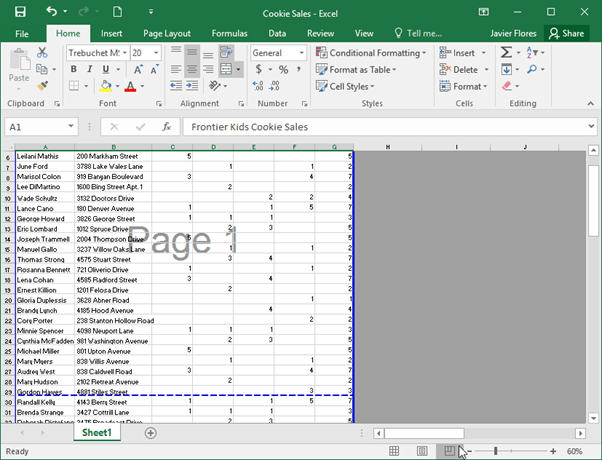Click the Save icon in title bar

(x=20, y=12)
